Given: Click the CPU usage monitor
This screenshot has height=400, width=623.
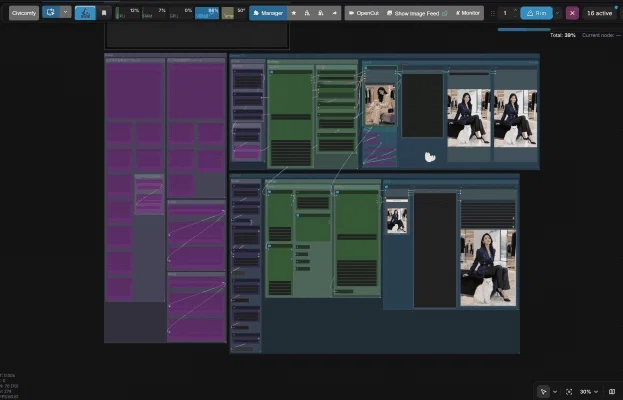Looking at the screenshot, I should coord(128,13).
